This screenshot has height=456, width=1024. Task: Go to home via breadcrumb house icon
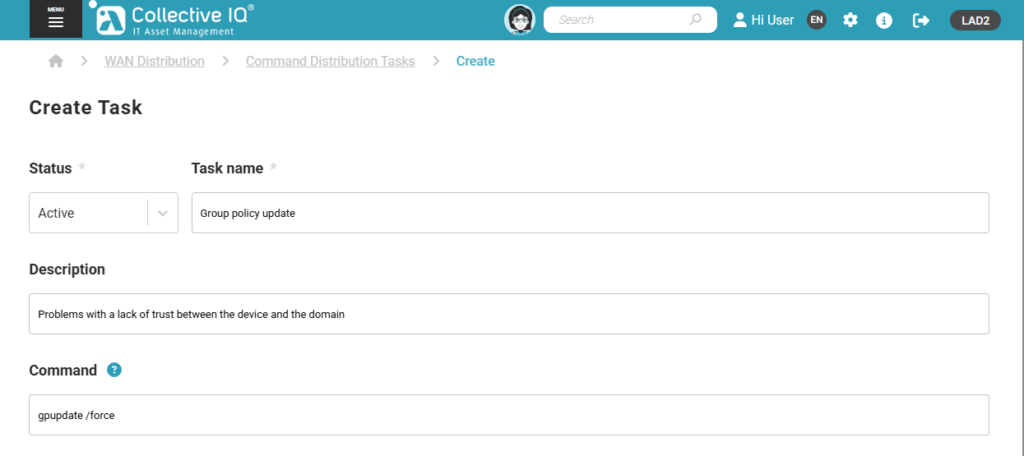[56, 61]
